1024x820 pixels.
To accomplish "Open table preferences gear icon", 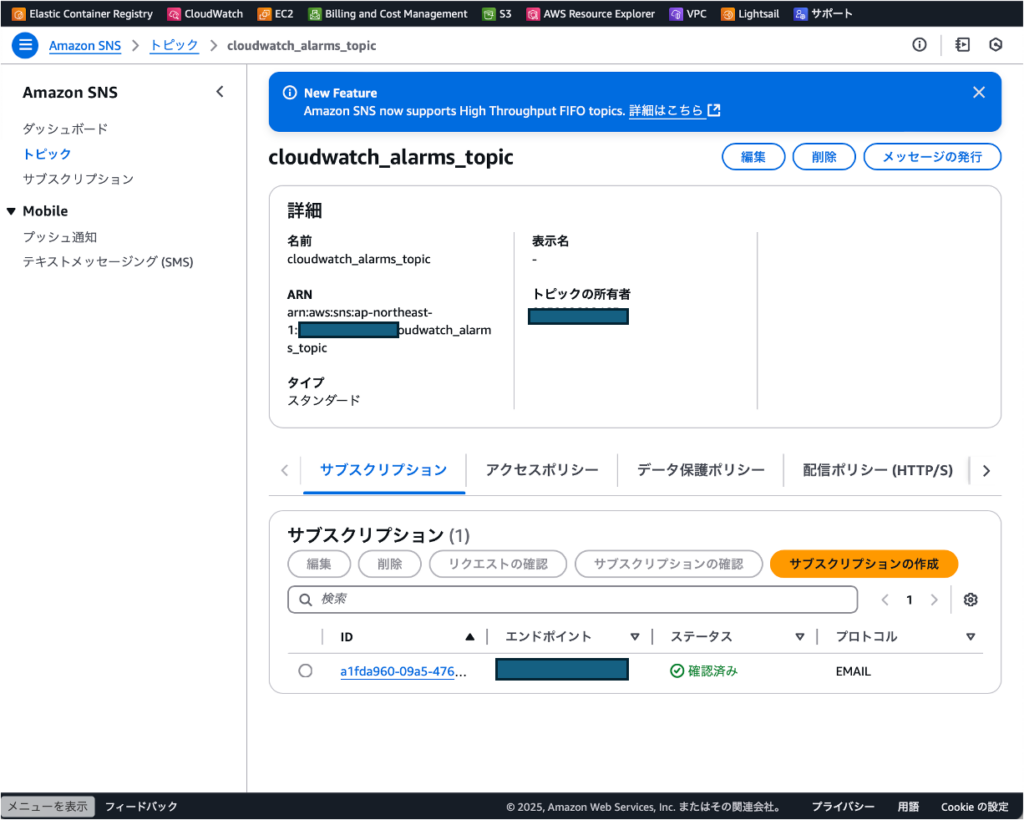I will 970,600.
